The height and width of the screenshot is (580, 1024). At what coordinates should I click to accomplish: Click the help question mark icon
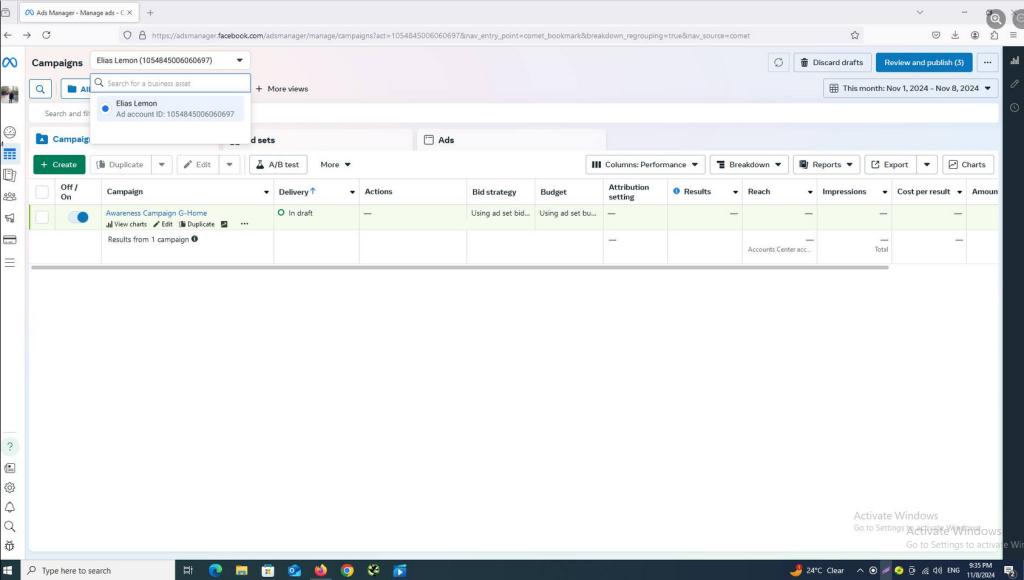pyautogui.click(x=10, y=447)
